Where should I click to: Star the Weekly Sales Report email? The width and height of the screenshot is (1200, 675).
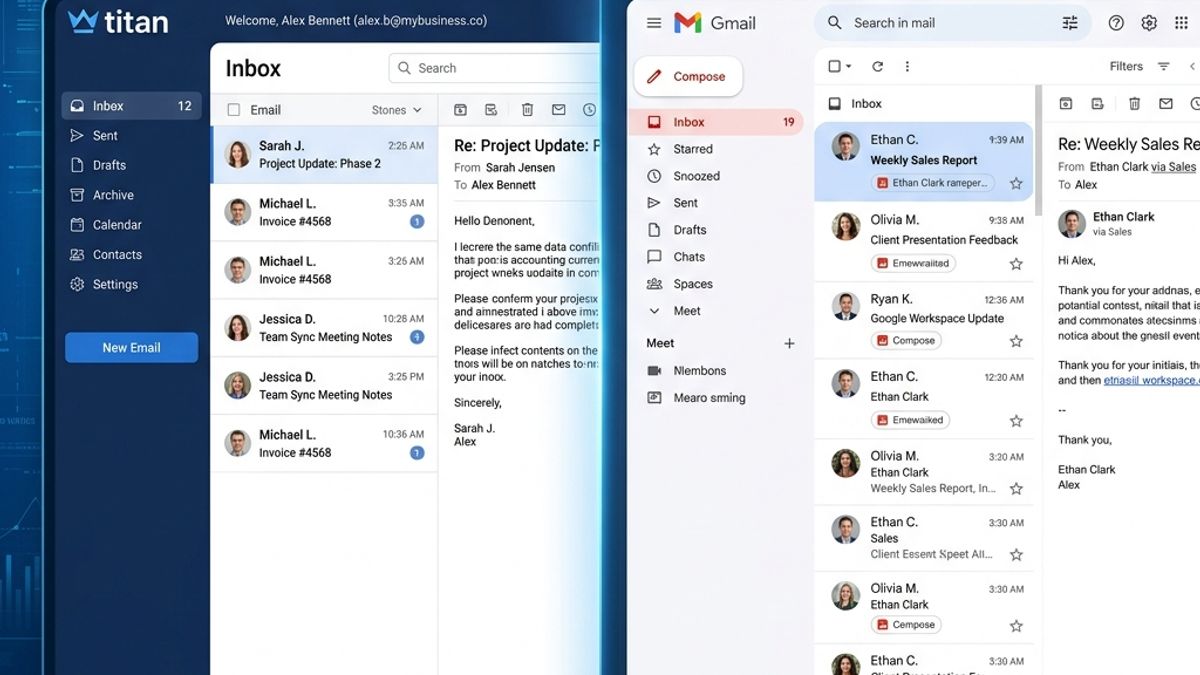(1016, 184)
